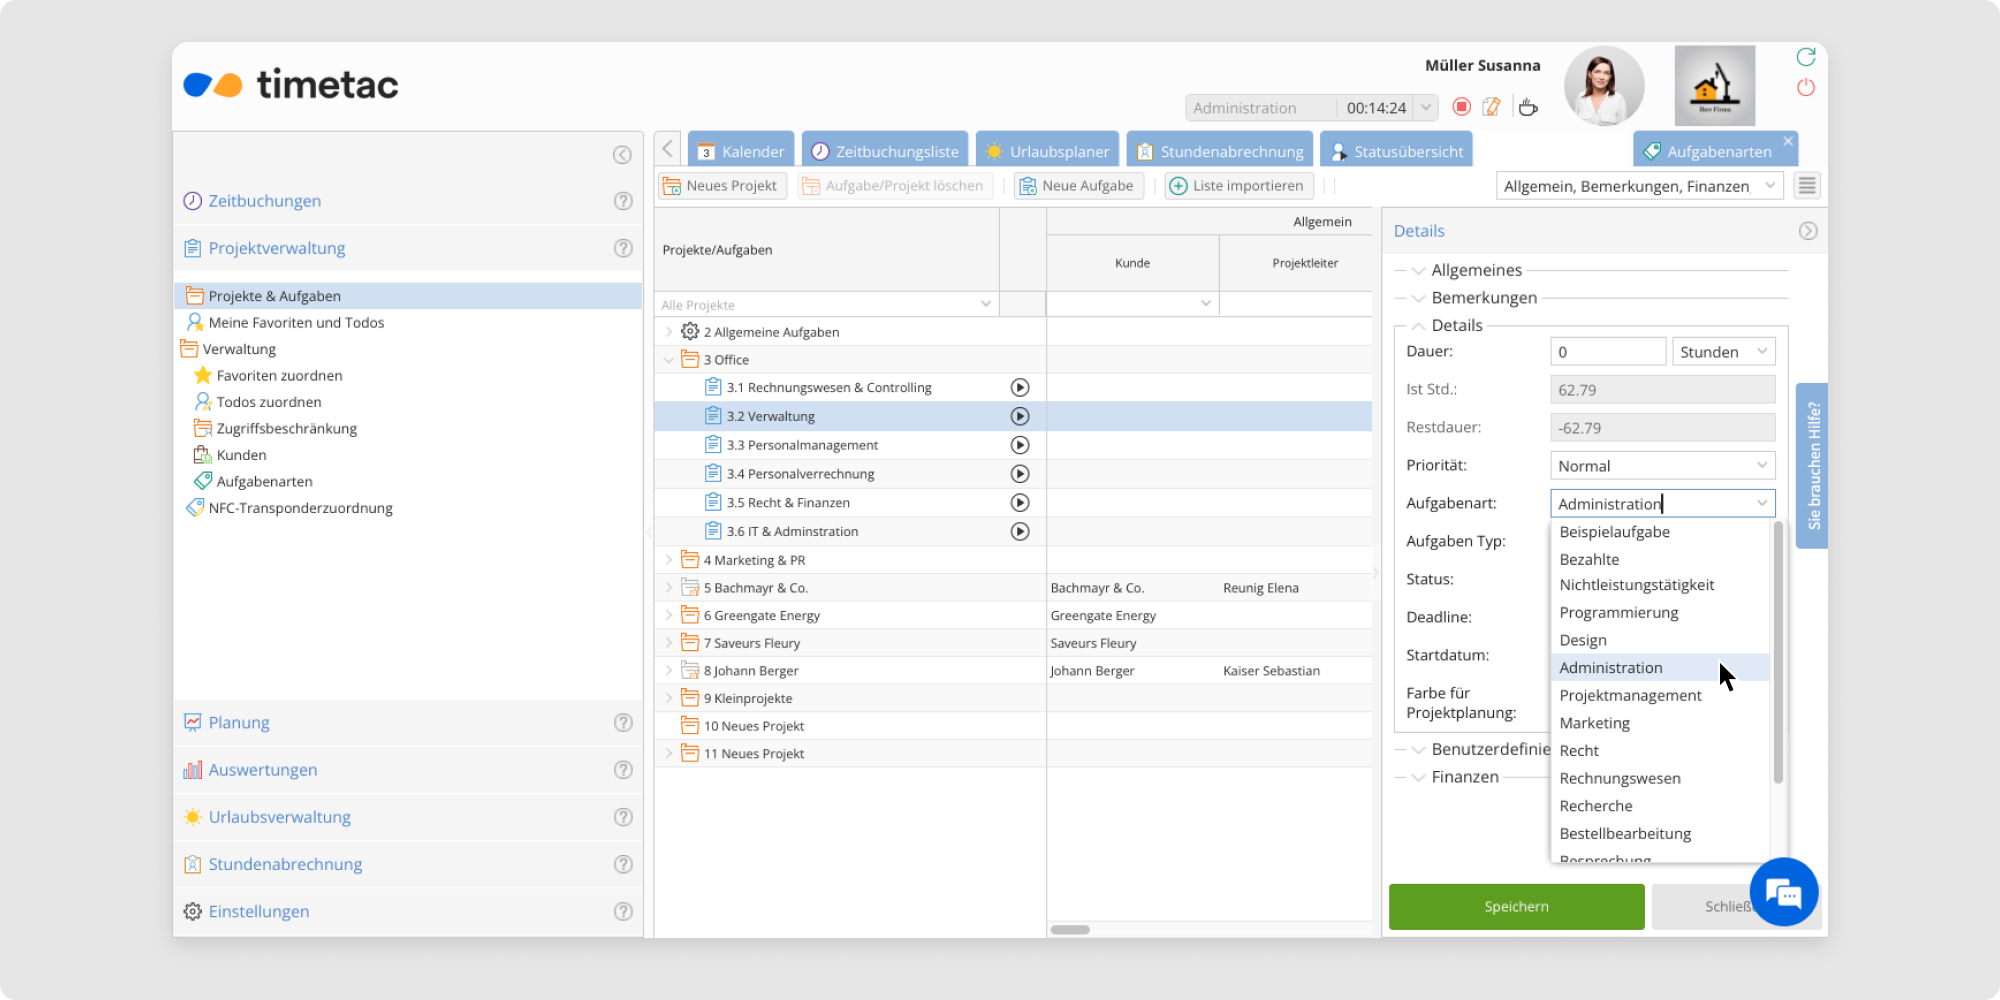
Task: Click help icon next to Zeitbuchungen
Action: [623, 201]
